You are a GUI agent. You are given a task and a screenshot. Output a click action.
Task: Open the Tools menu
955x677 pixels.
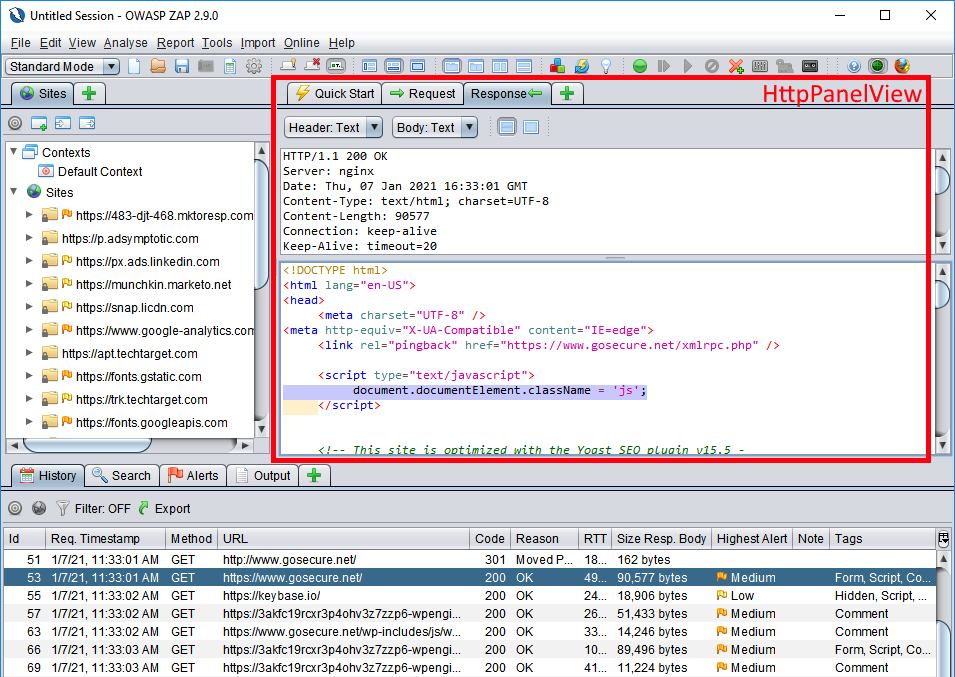coord(217,43)
